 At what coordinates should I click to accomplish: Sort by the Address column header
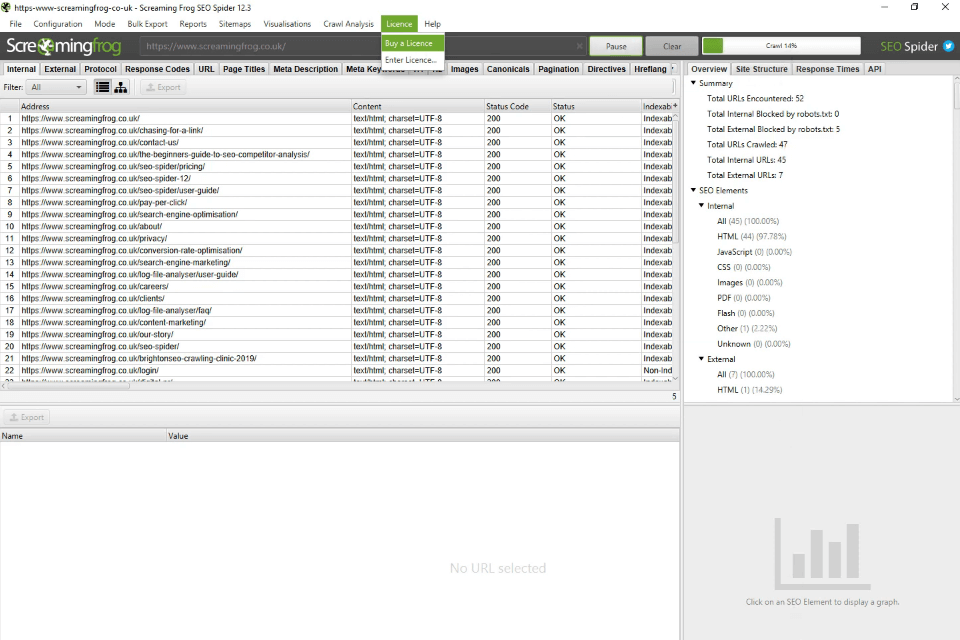pyautogui.click(x=186, y=106)
